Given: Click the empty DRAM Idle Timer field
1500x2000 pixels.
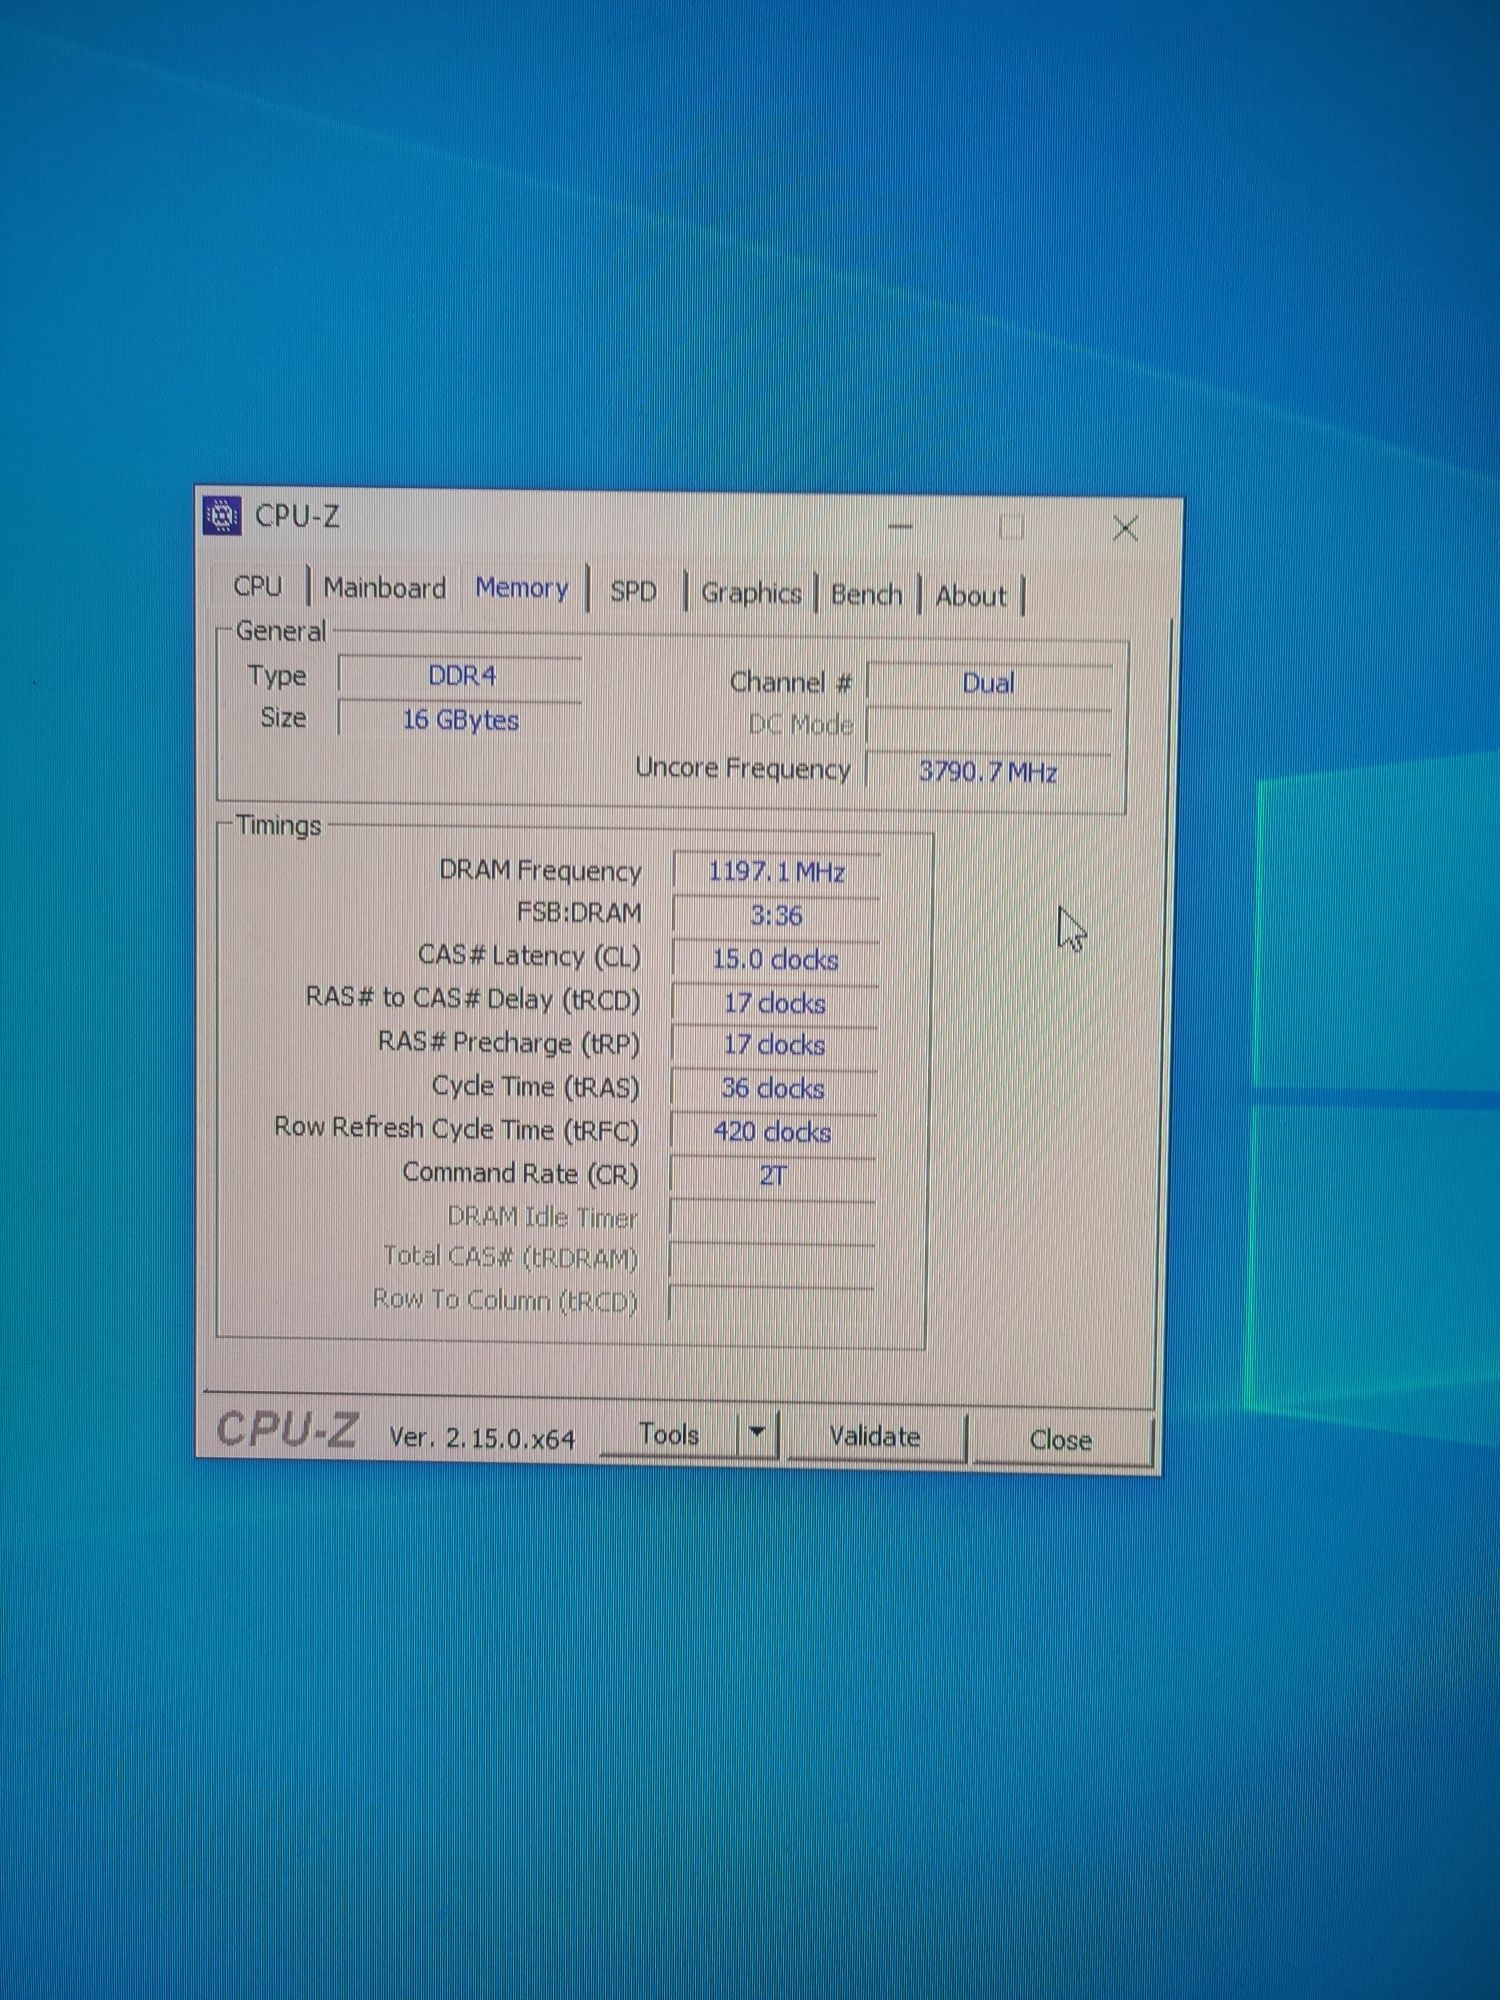Looking at the screenshot, I should click(x=771, y=1220).
